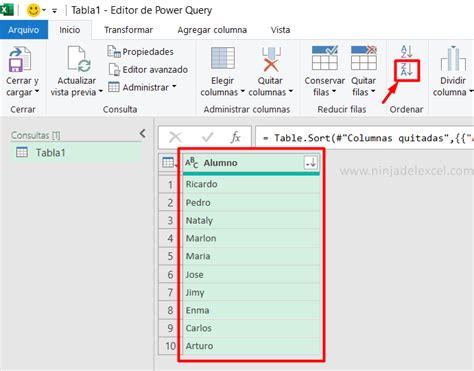Select the cell Jose
474x371 pixels.
click(251, 274)
